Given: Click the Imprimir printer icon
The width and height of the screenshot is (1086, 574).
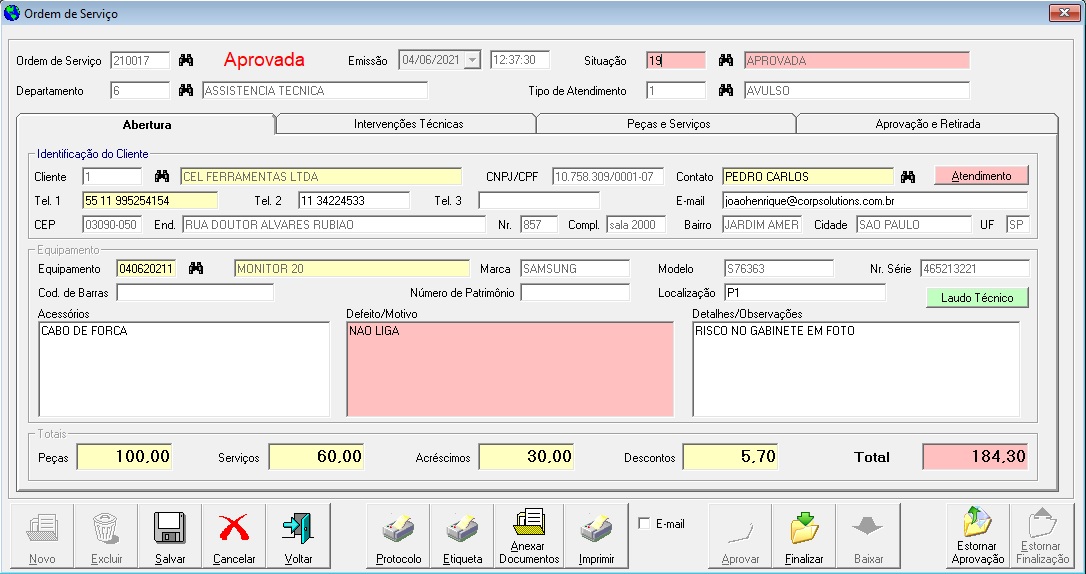Looking at the screenshot, I should pos(596,529).
